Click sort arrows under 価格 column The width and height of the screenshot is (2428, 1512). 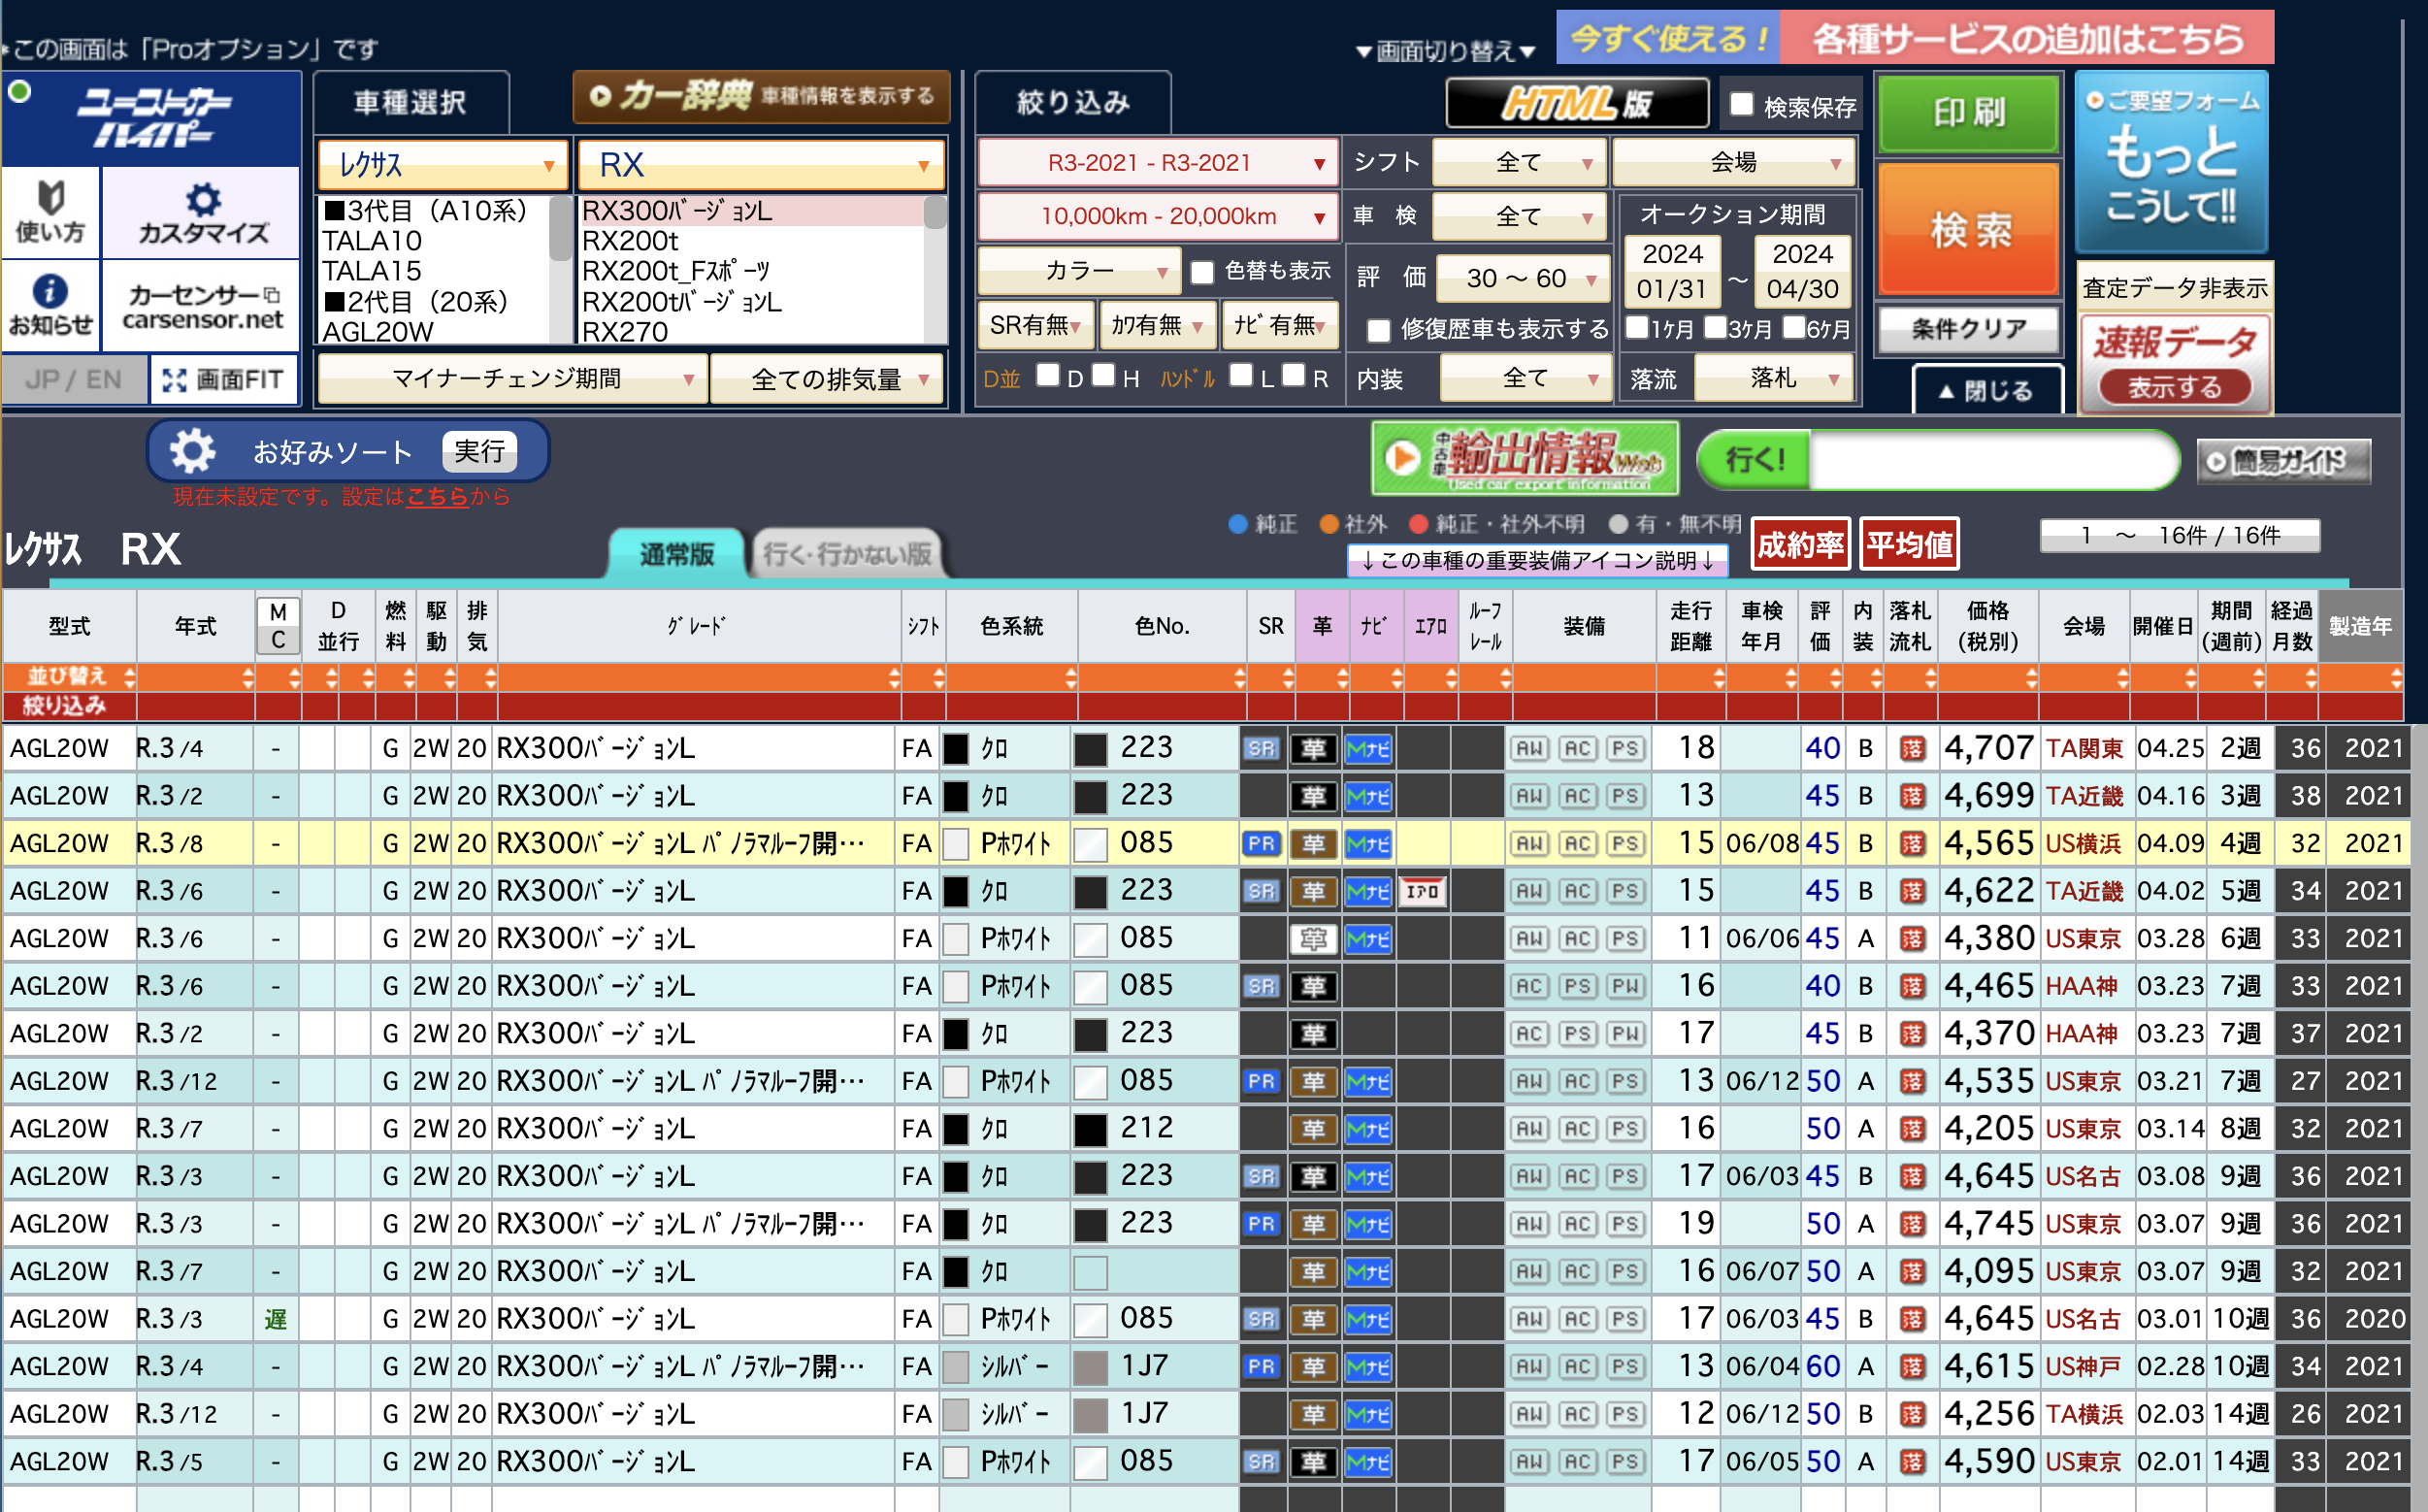pos(2031,678)
